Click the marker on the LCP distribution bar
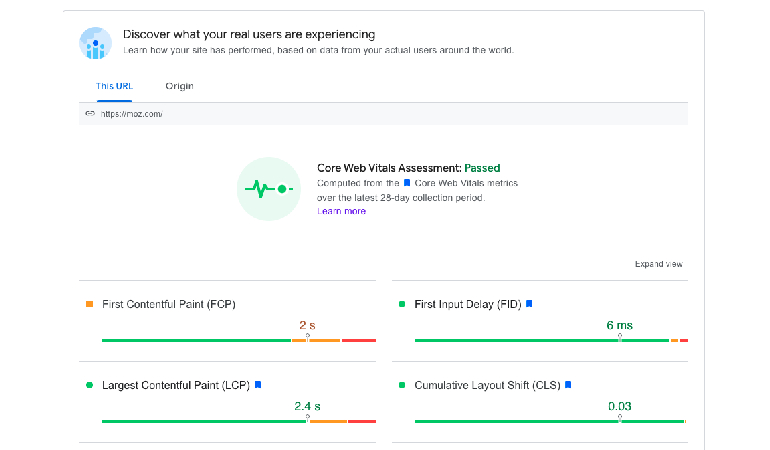770x450 pixels. (x=307, y=419)
